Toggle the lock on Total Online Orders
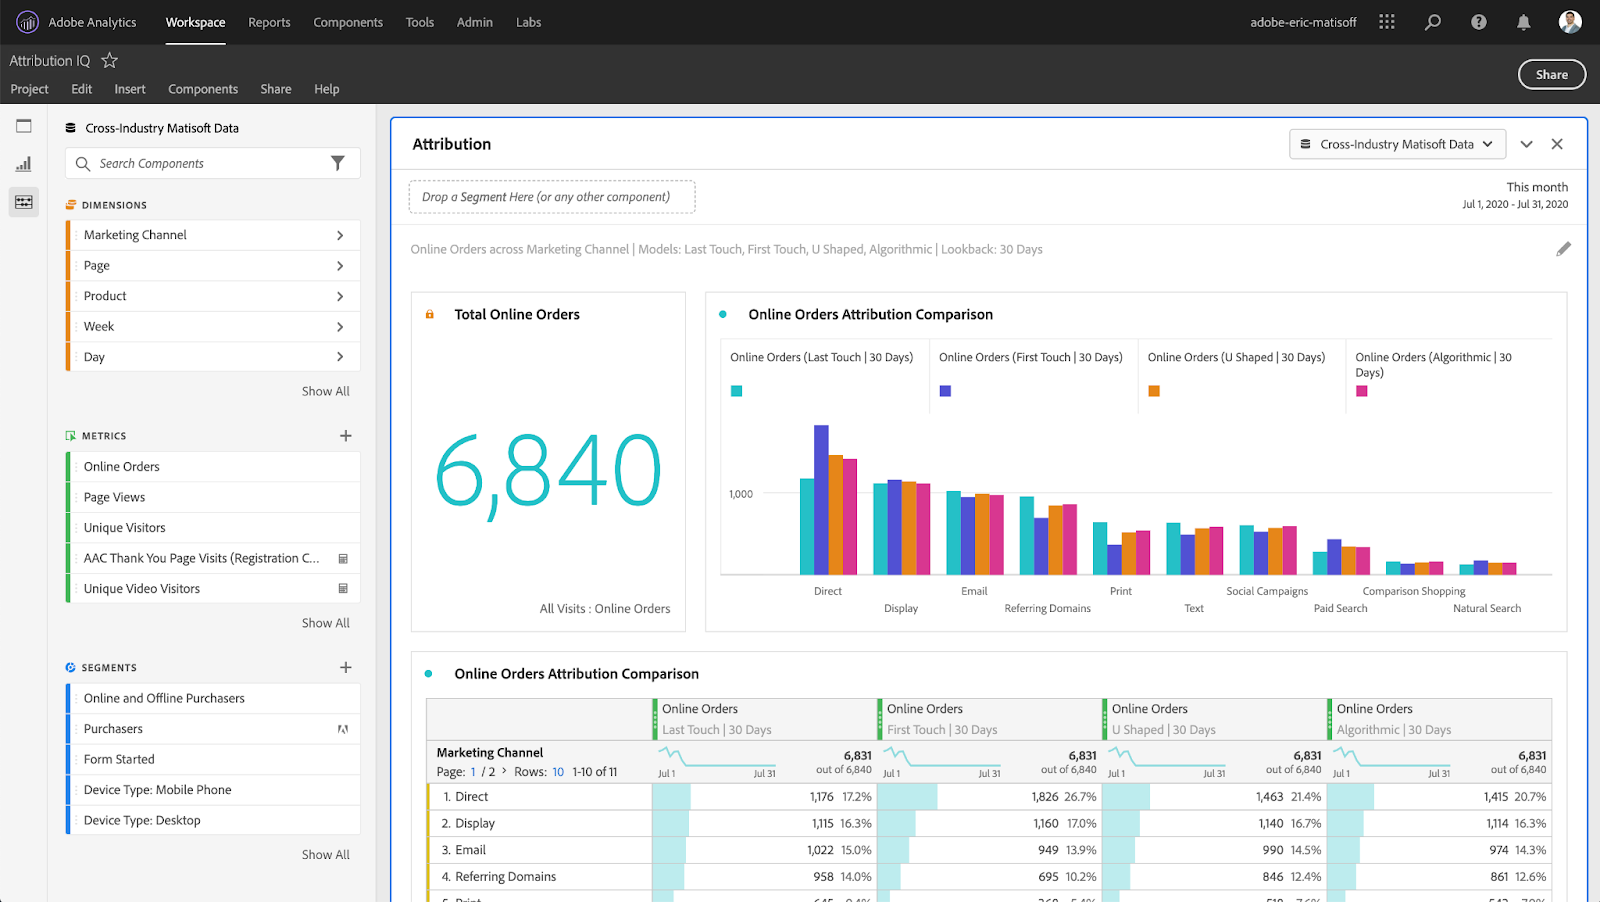This screenshot has width=1600, height=902. [429, 313]
